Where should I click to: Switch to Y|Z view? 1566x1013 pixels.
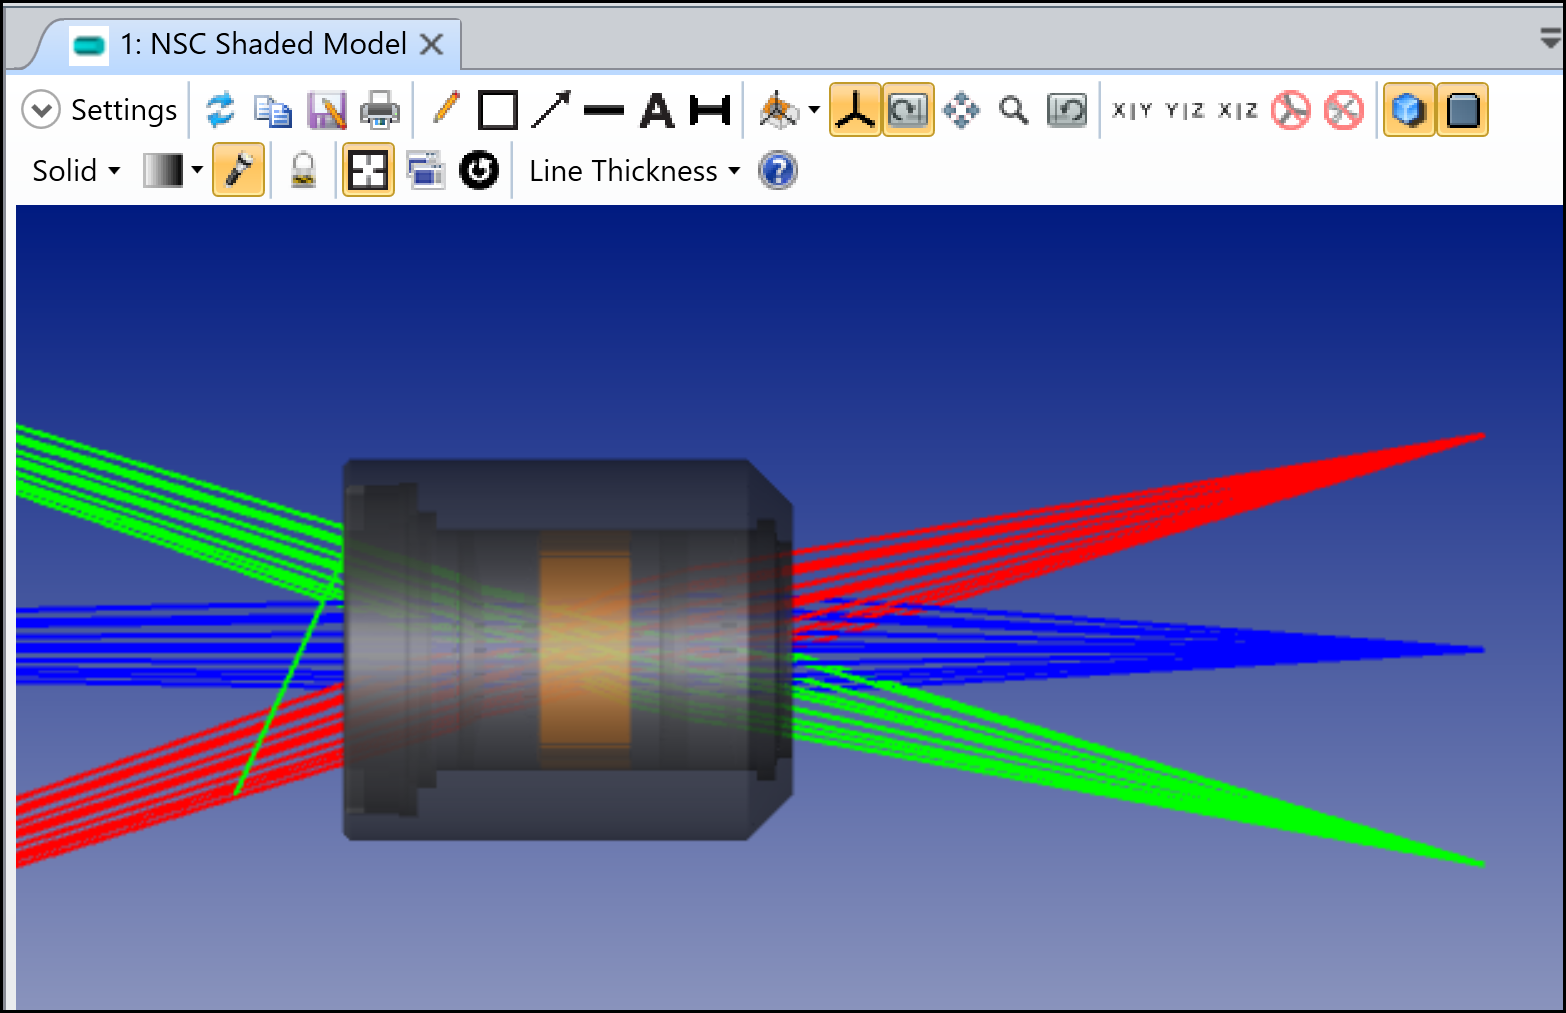point(1185,111)
